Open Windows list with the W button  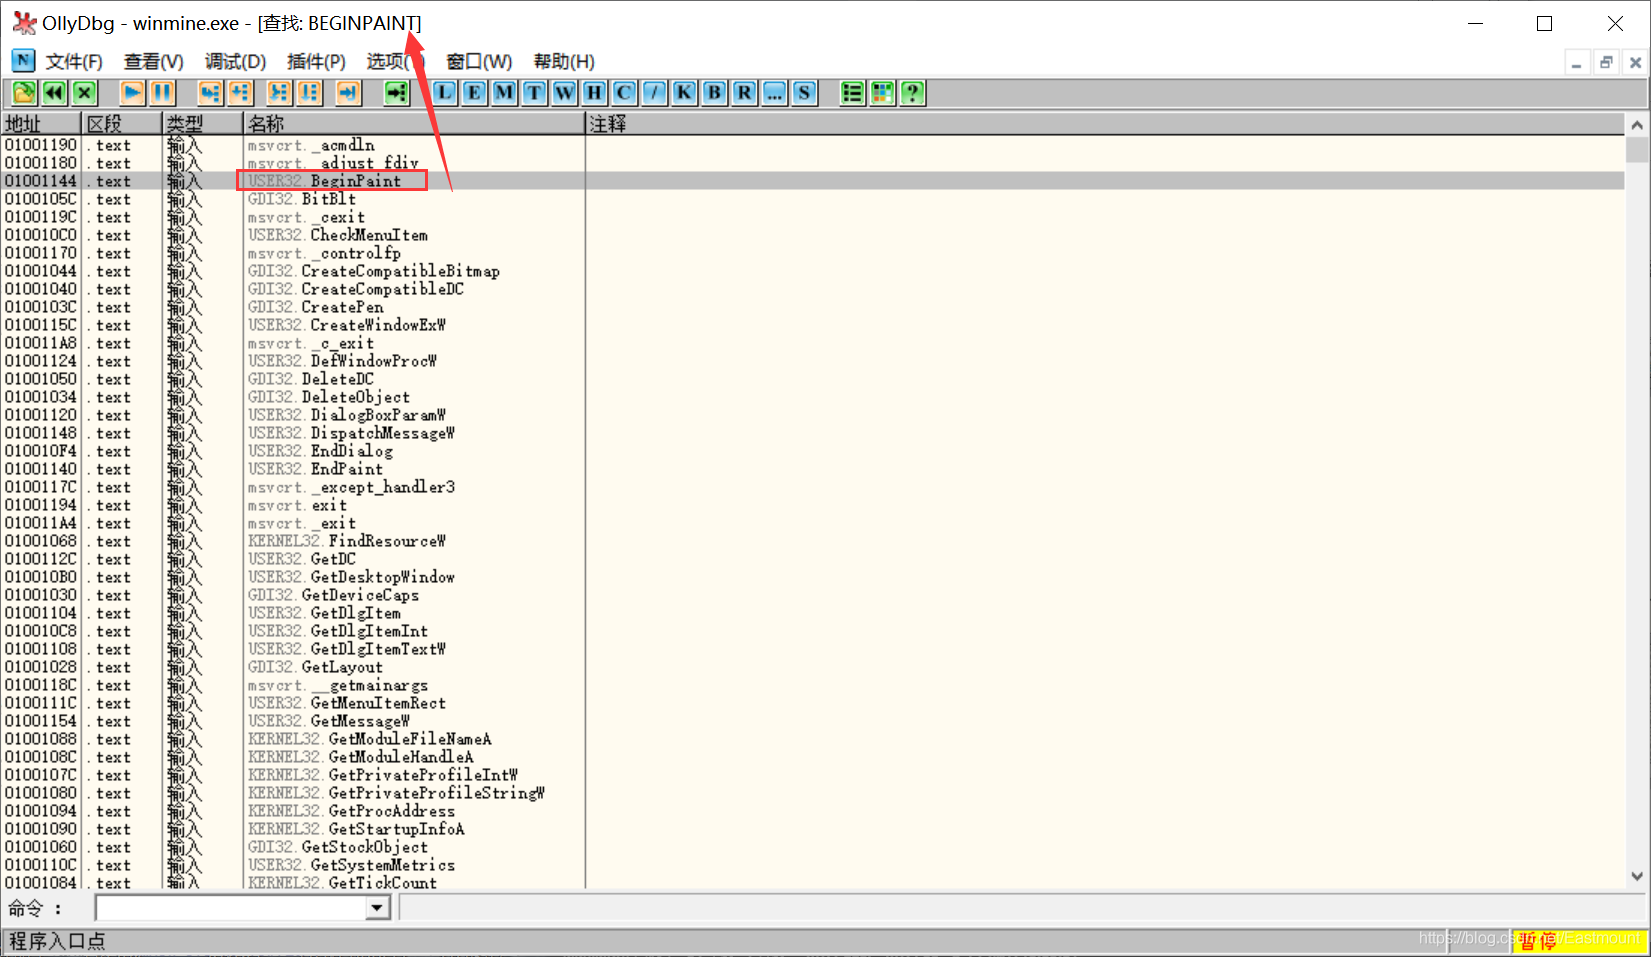point(565,93)
